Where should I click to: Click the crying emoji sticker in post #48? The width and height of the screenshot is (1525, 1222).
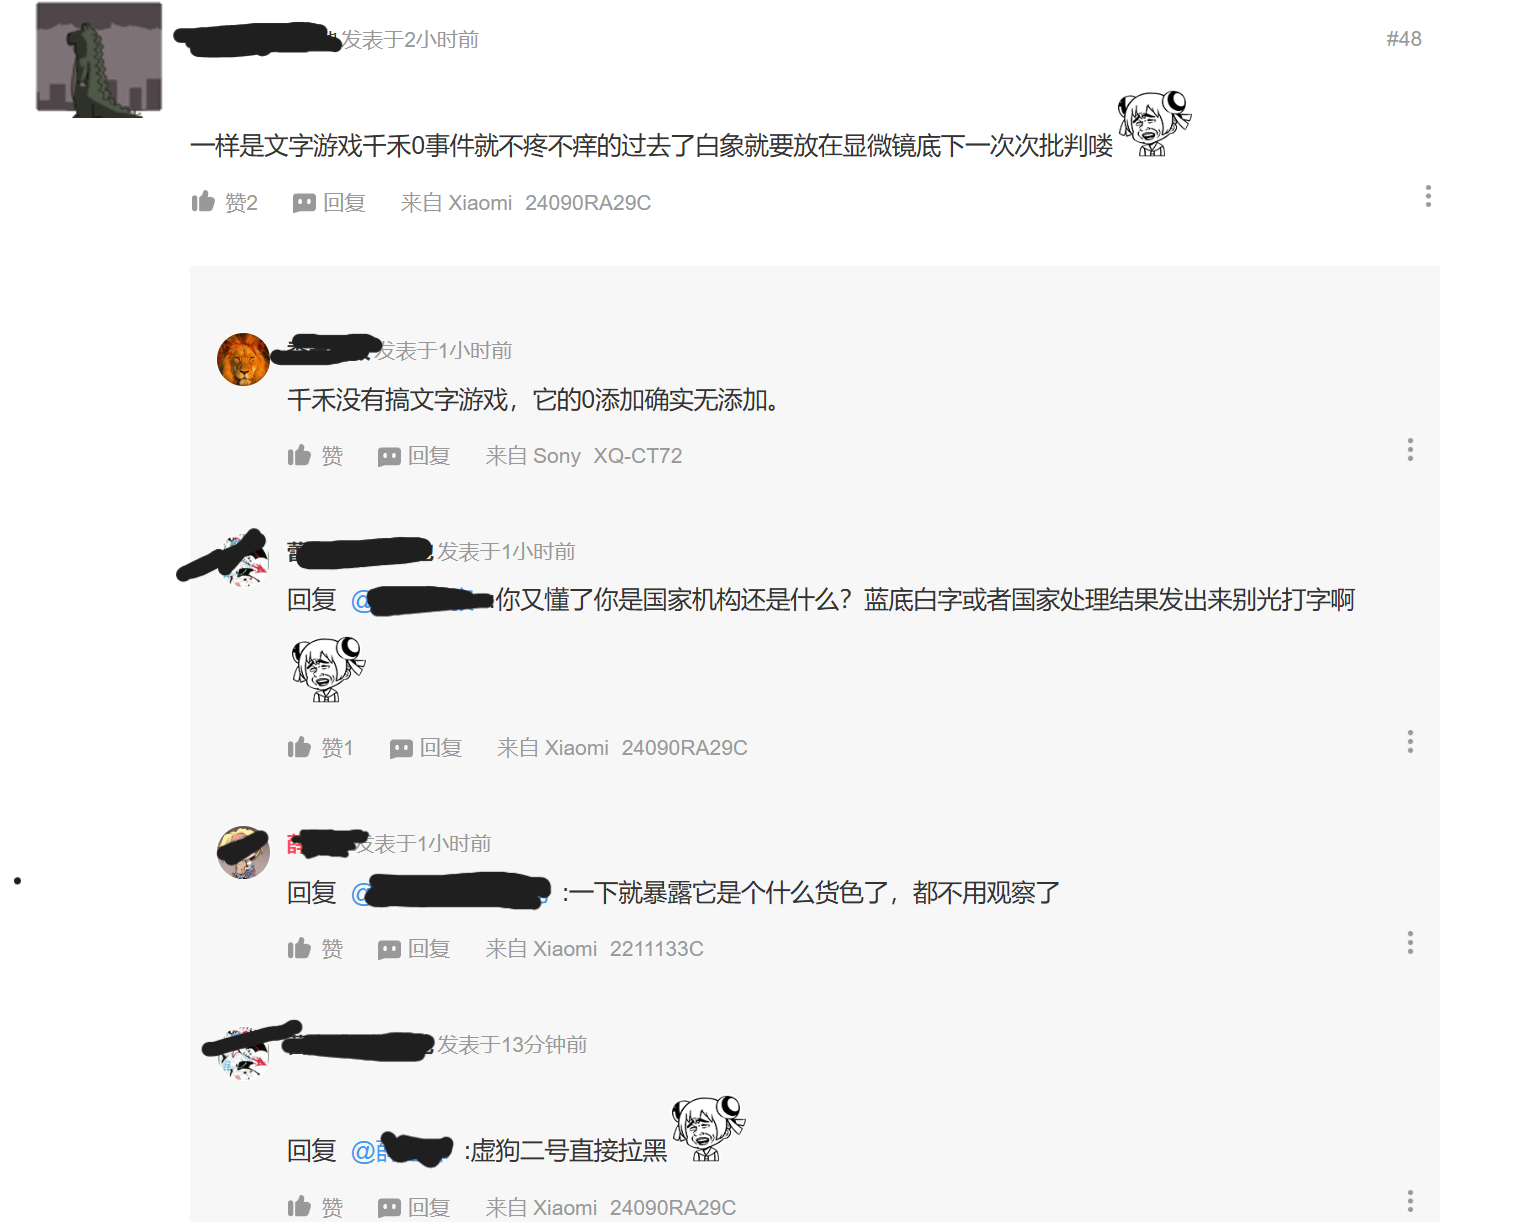click(1154, 123)
